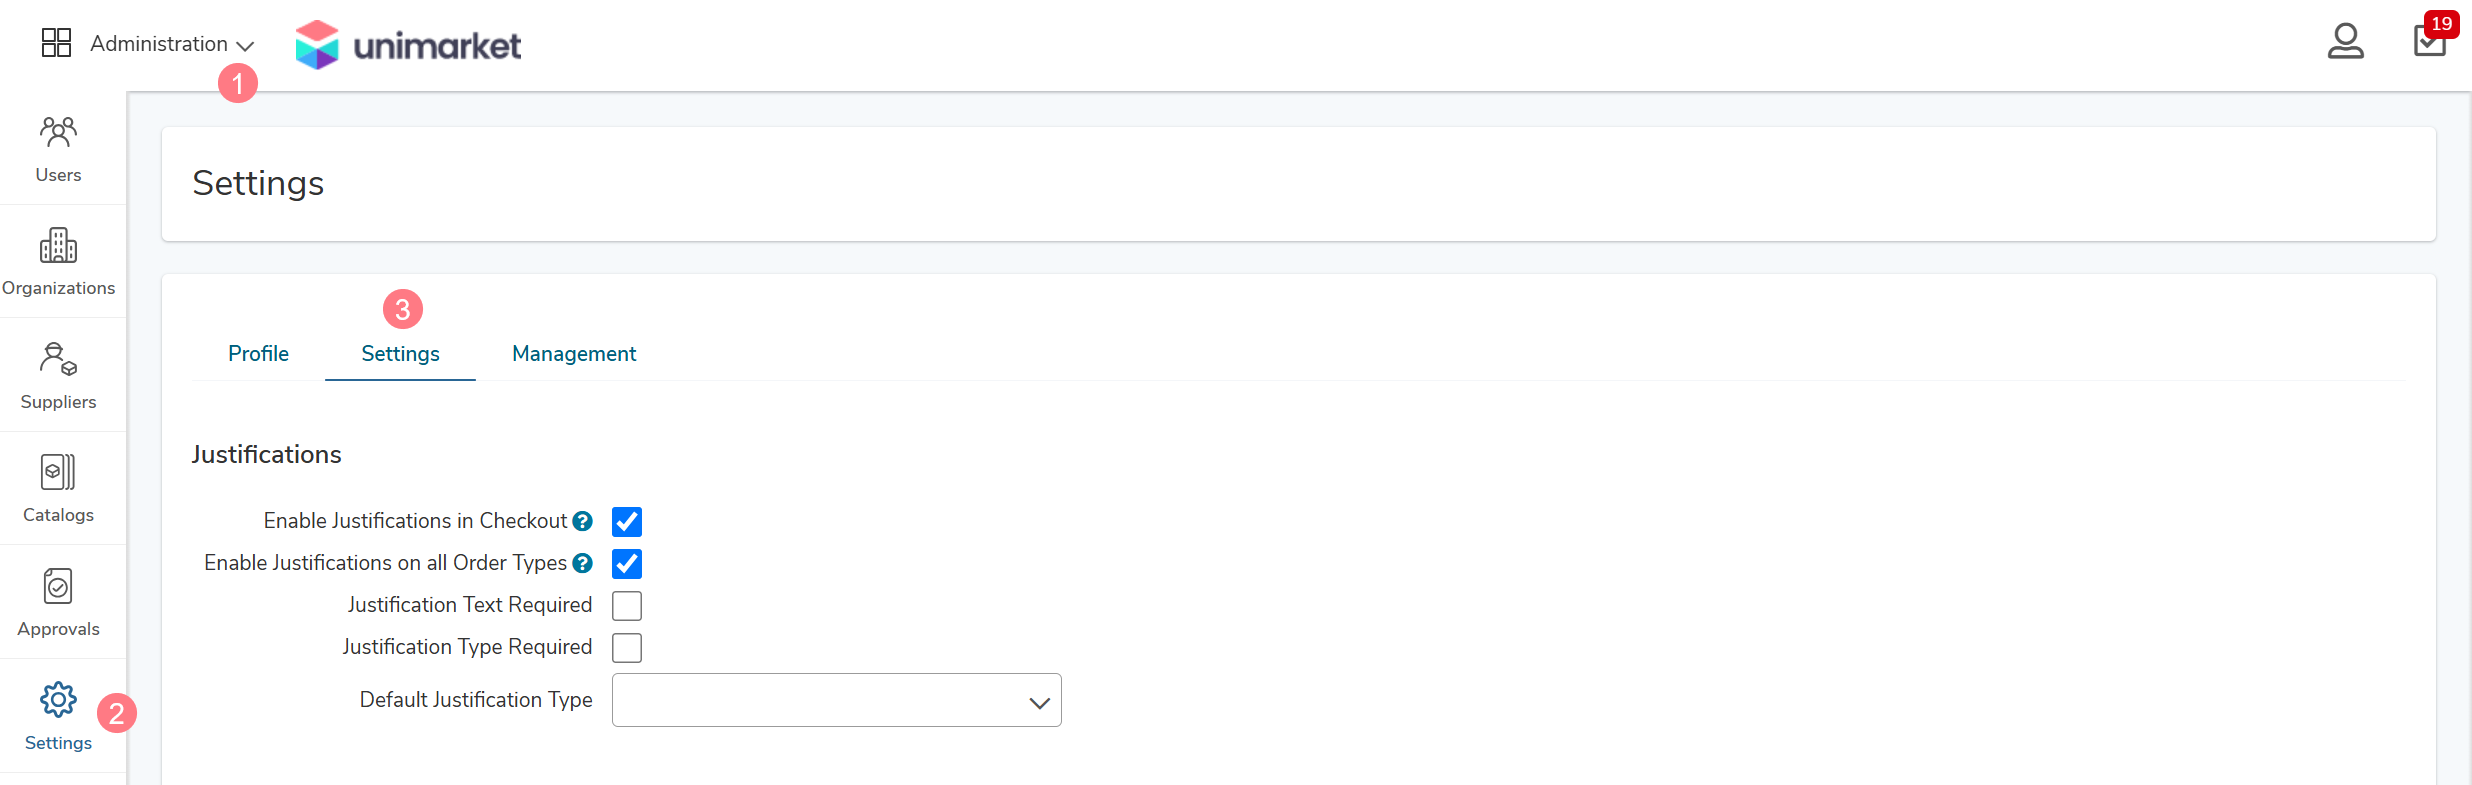Expand the Default Justification Type dropdown
Viewport: 2472px width, 785px height.
[837, 700]
